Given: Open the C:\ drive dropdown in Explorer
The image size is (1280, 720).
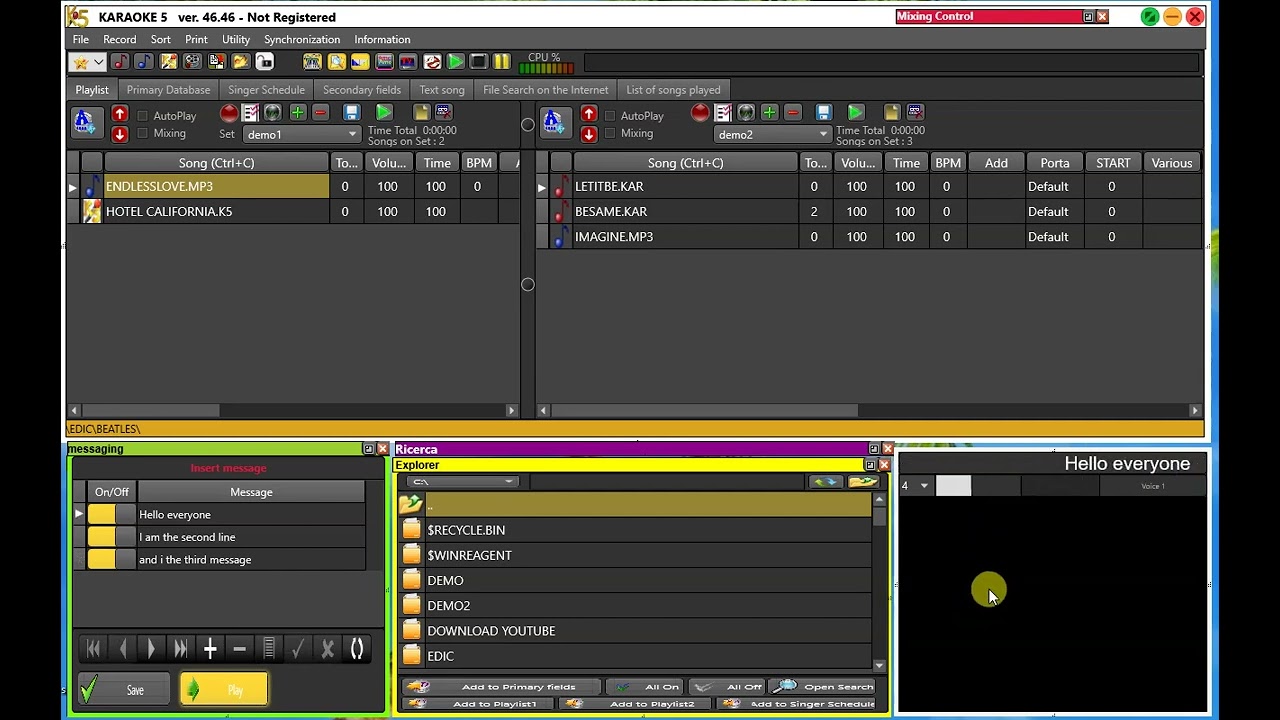Looking at the screenshot, I should (x=509, y=482).
